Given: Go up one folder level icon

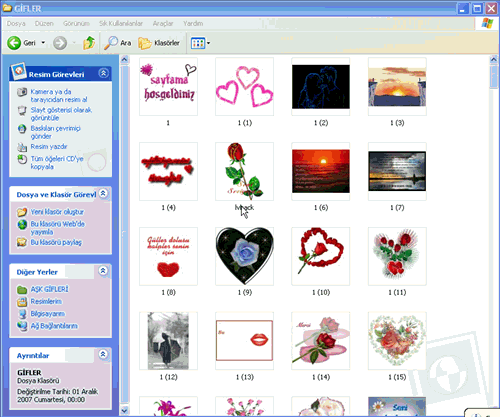Looking at the screenshot, I should click(x=89, y=43).
